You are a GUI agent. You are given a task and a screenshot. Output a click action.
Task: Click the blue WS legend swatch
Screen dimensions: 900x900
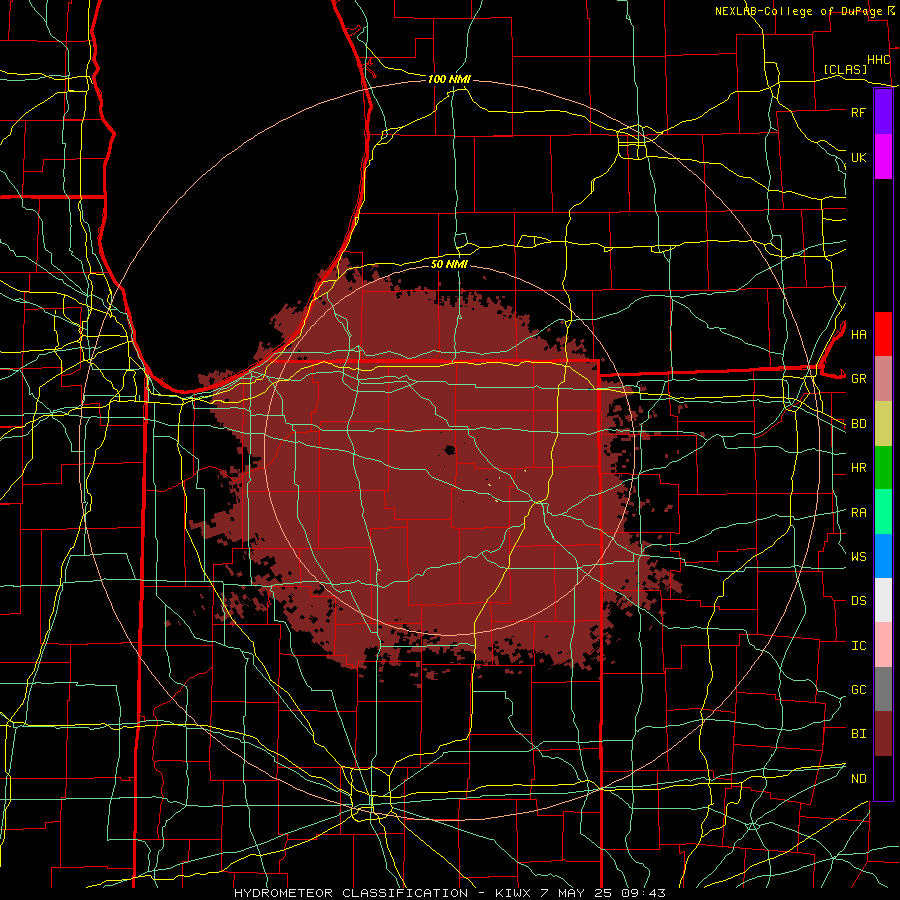883,556
